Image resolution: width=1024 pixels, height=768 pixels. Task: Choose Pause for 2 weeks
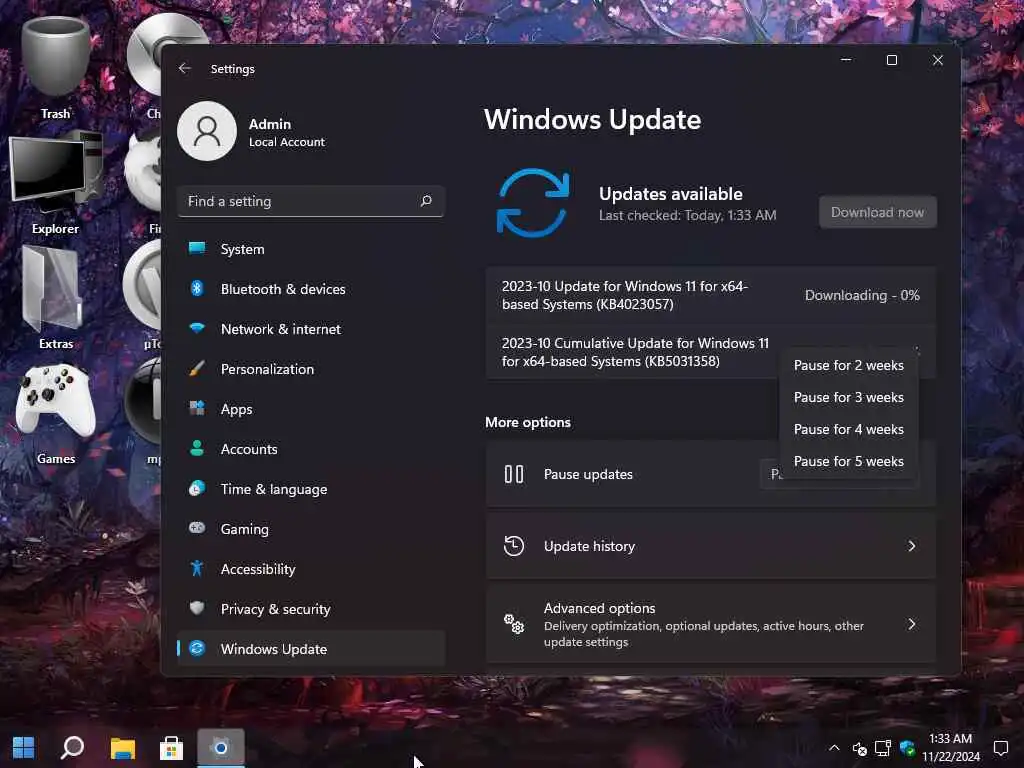(x=848, y=366)
